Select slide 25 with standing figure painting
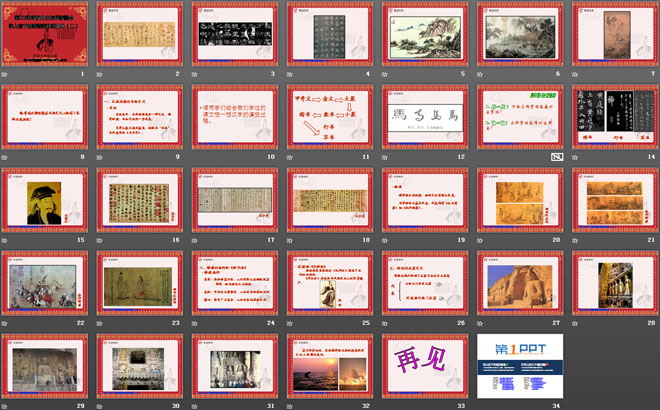This screenshot has height=410, width=660. pyautogui.click(x=330, y=283)
